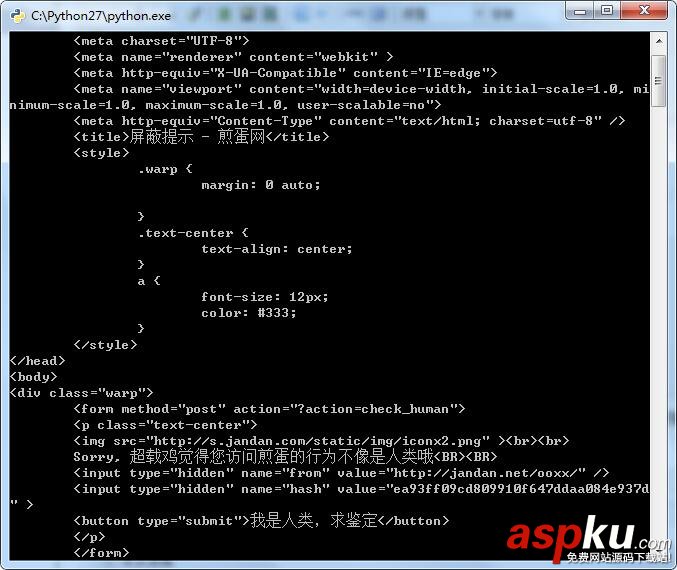Click the "color: #333;" style line
Viewport: 677px width, 570px height.
pyautogui.click(x=249, y=313)
